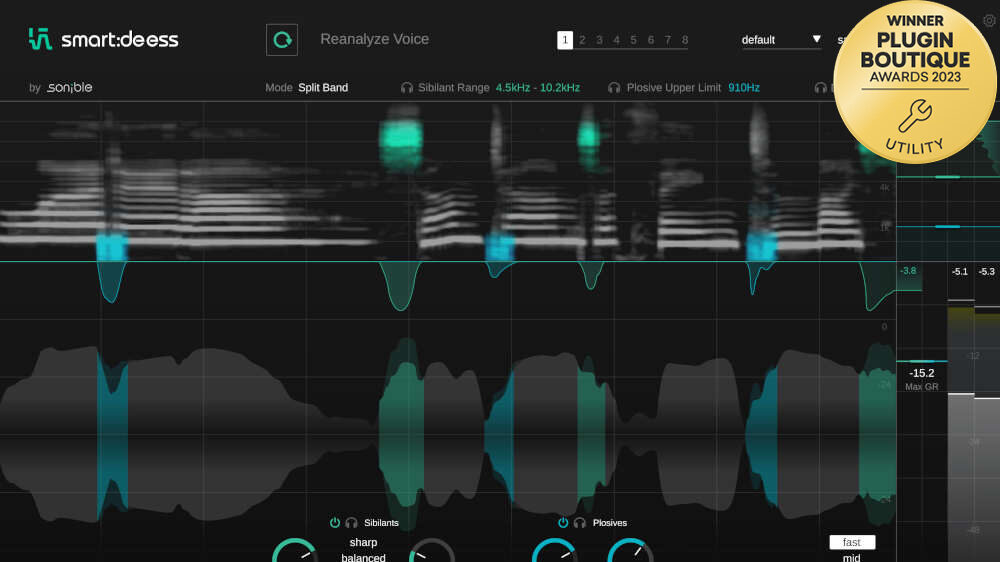Click the Plugin Boutique award badge
The height and width of the screenshot is (562, 1000).
tap(915, 82)
